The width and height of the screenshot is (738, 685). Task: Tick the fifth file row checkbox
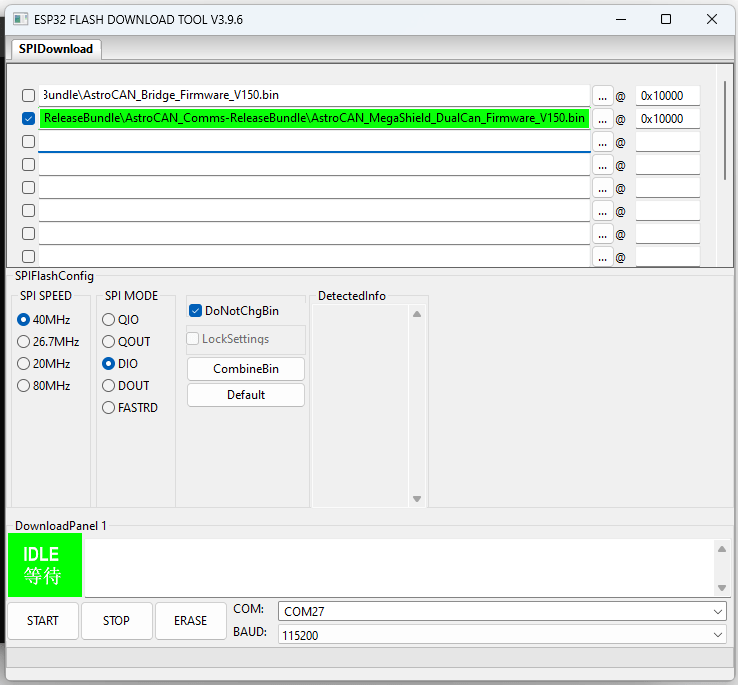click(28, 187)
